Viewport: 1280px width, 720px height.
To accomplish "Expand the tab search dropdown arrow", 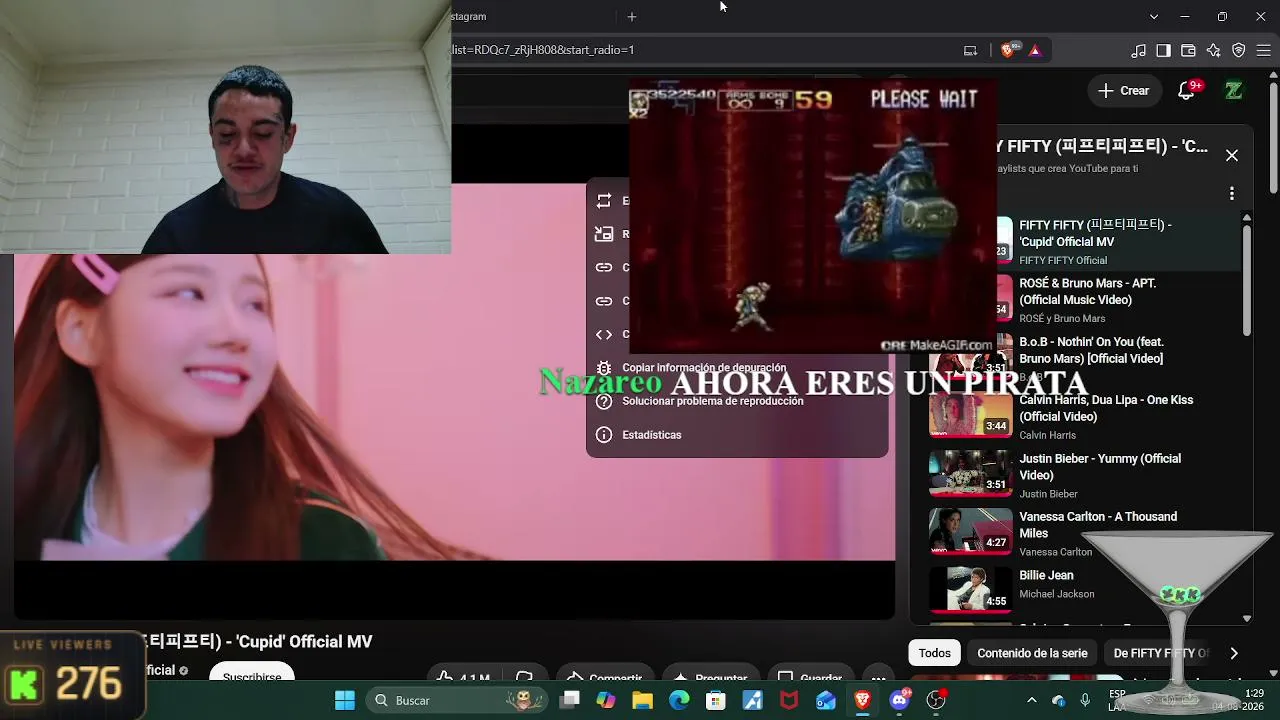I will [x=1154, y=17].
